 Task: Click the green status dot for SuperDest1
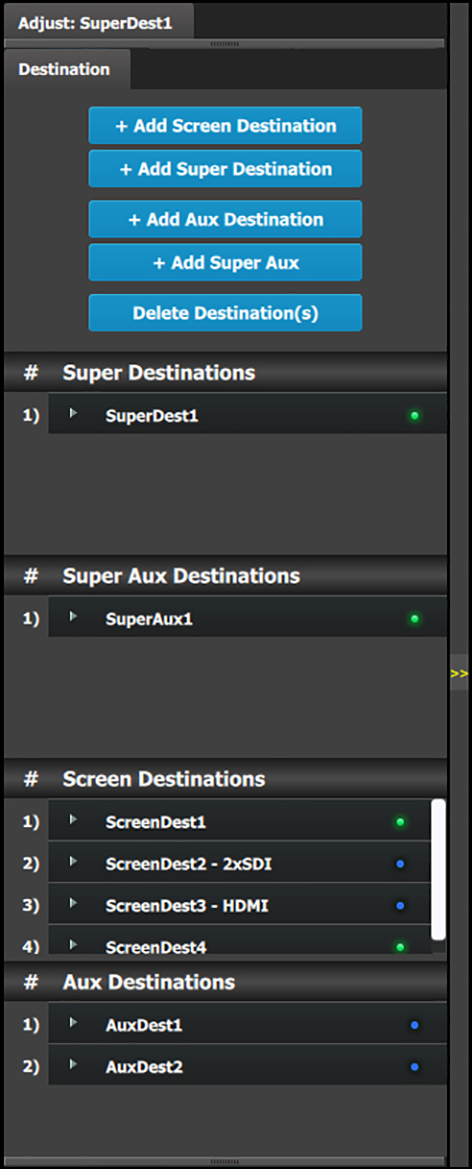coord(415,415)
